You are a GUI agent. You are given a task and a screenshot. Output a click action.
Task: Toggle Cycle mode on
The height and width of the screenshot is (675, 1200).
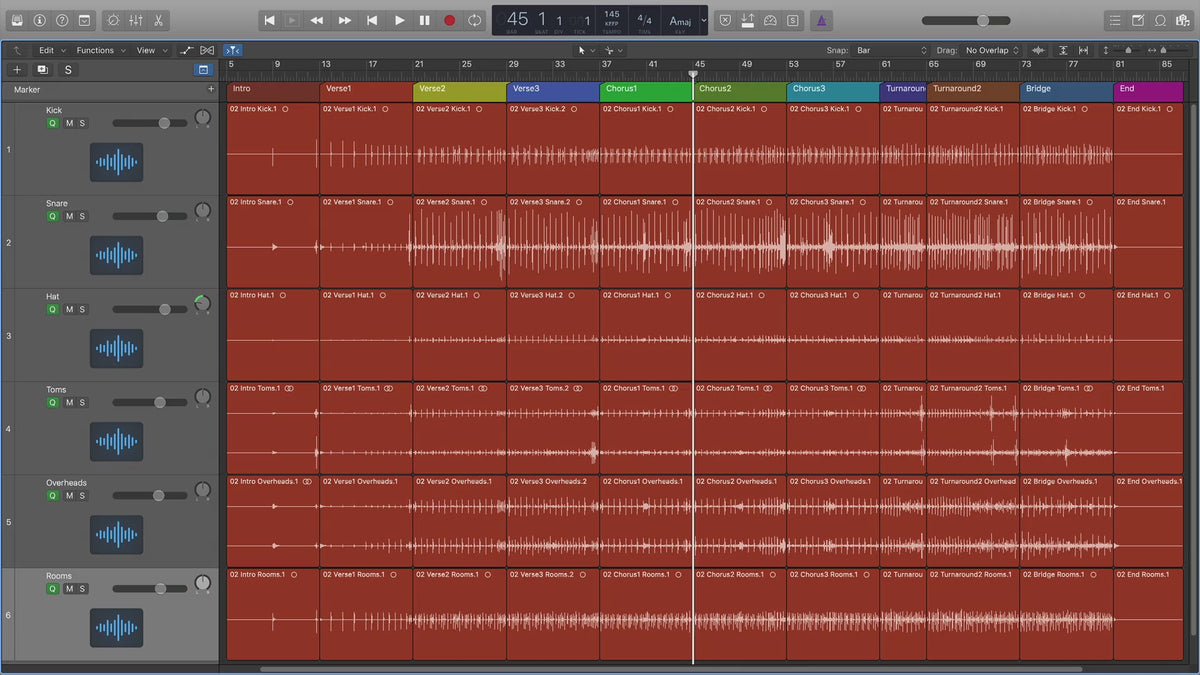(x=474, y=20)
